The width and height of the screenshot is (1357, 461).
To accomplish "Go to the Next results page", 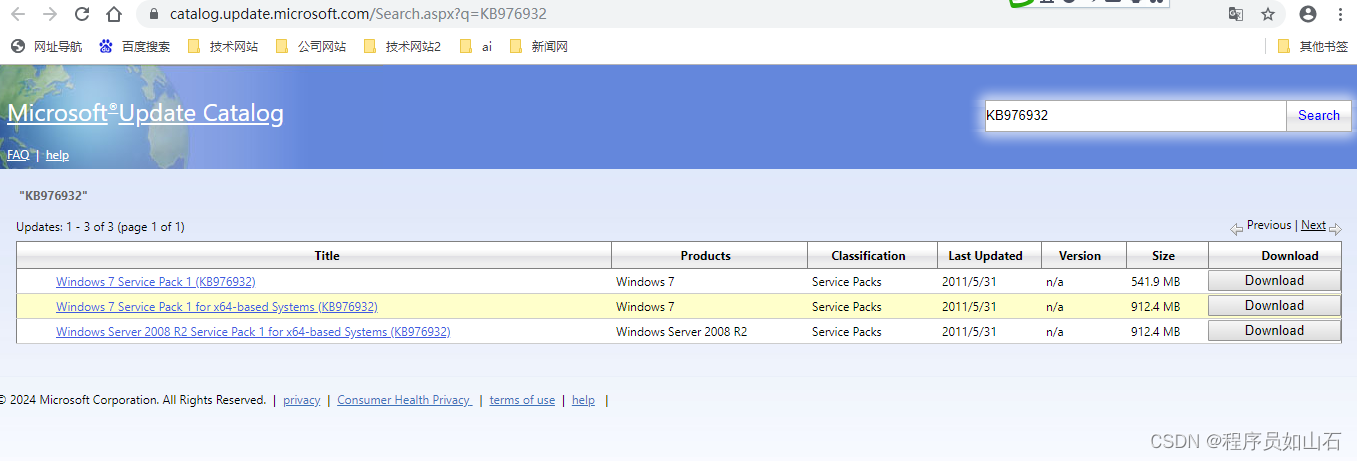I will [x=1313, y=225].
